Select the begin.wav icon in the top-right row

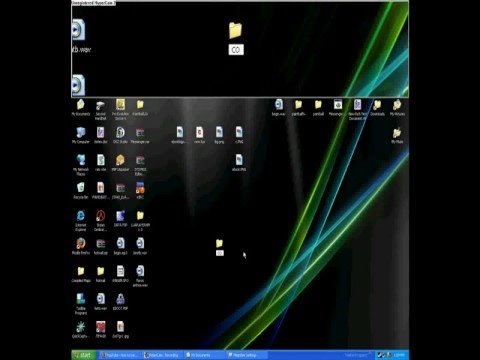[278, 107]
